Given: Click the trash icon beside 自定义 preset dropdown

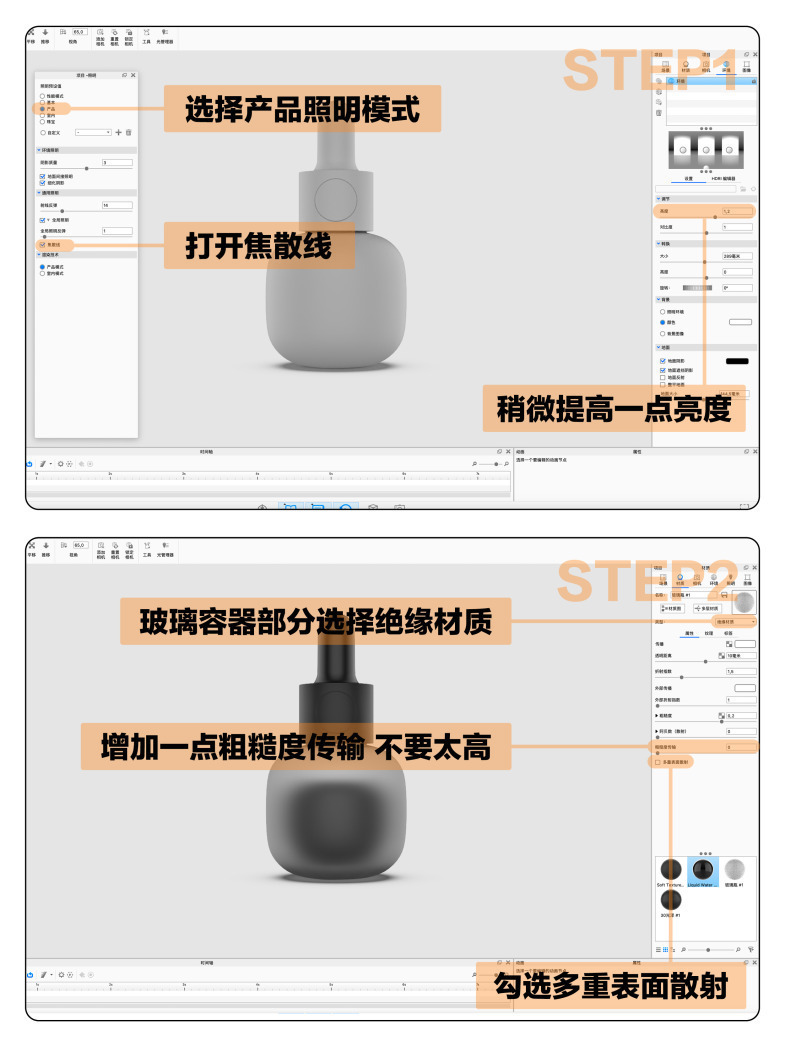Looking at the screenshot, I should pyautogui.click(x=128, y=132).
